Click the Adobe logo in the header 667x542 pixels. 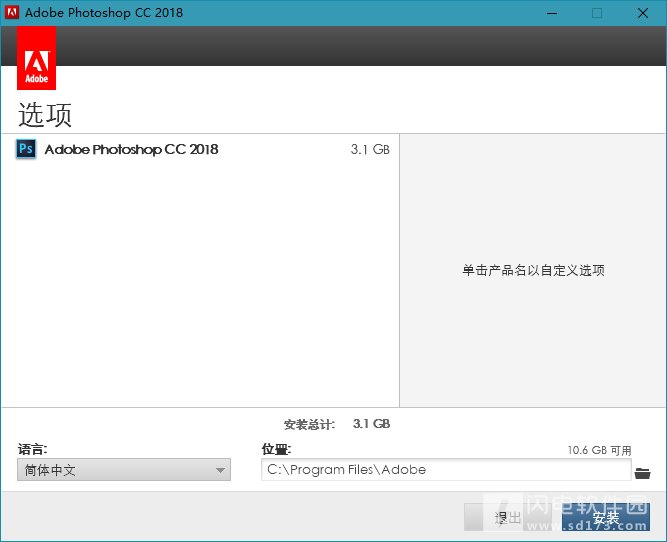37,58
